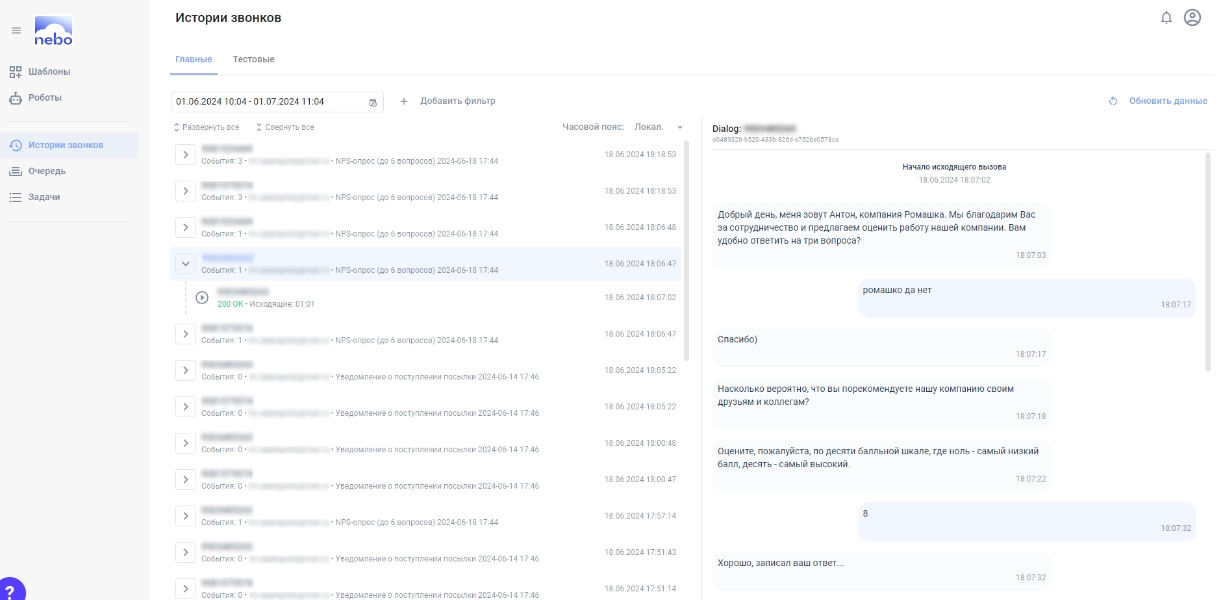Switch to the Тестовые tab
Image resolution: width=1221 pixels, height=600 pixels.
tap(254, 60)
